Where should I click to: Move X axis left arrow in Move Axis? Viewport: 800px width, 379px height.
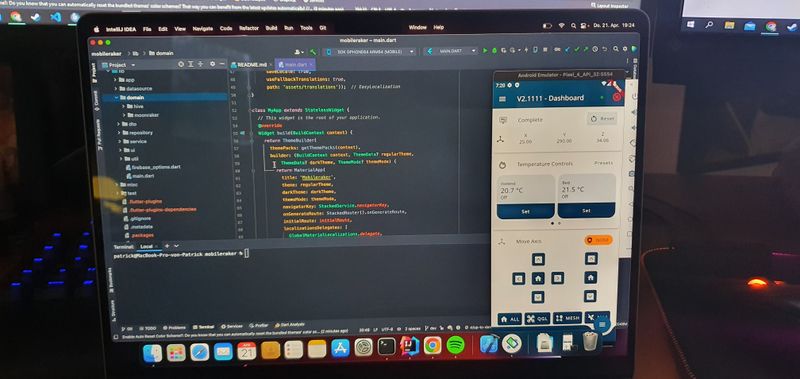tap(518, 279)
